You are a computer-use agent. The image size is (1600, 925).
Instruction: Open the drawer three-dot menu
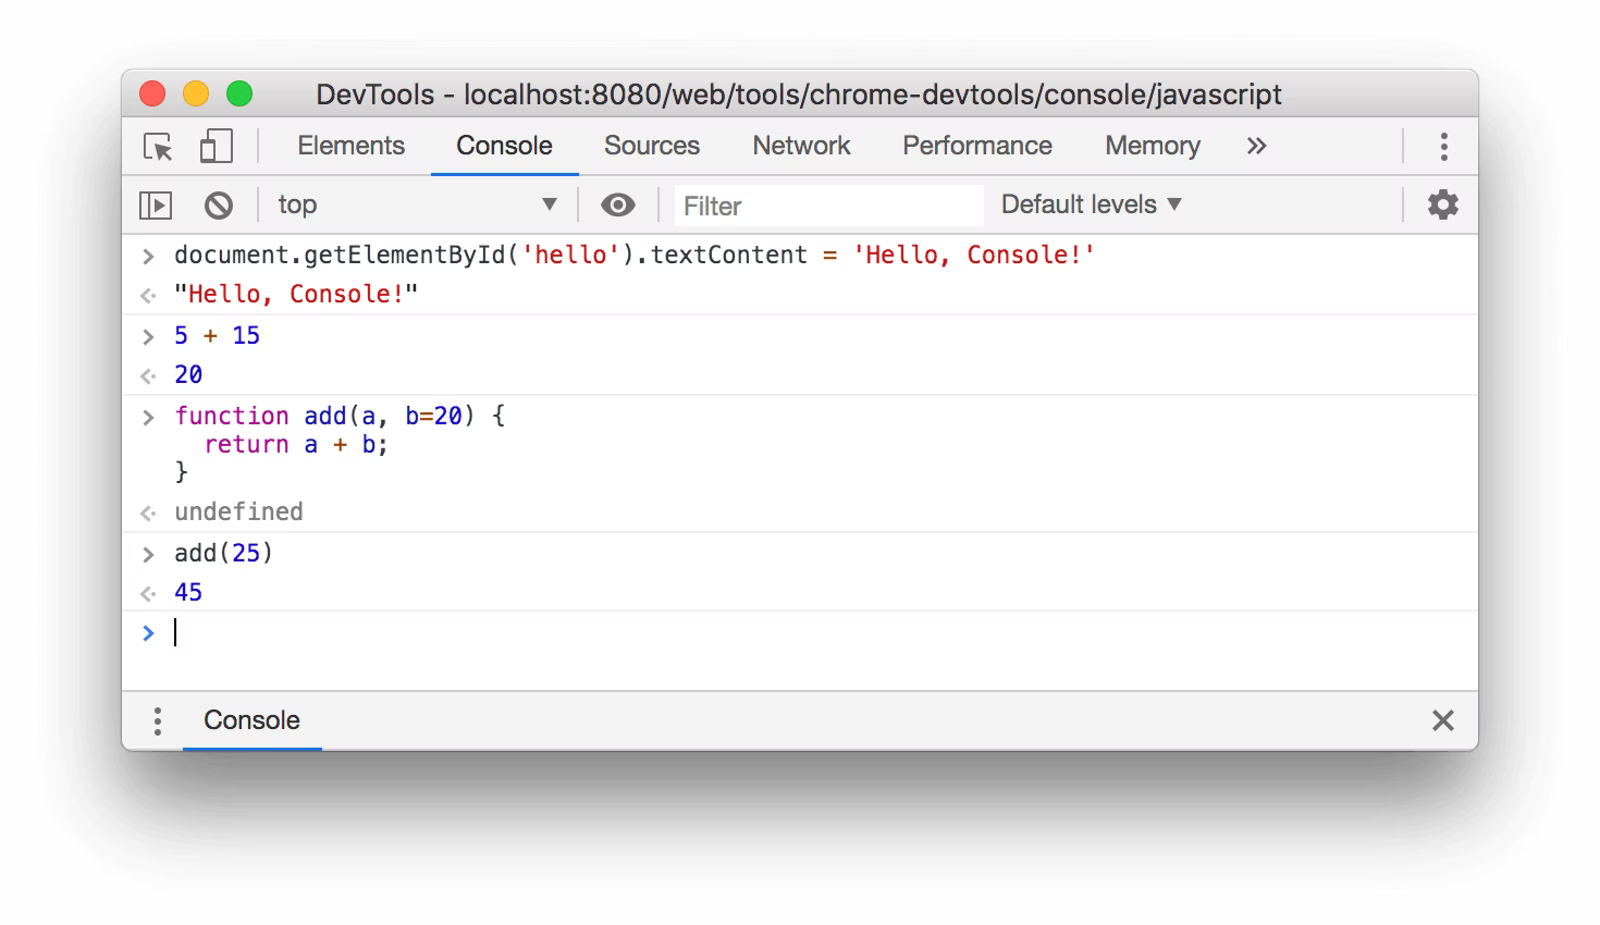pos(157,721)
